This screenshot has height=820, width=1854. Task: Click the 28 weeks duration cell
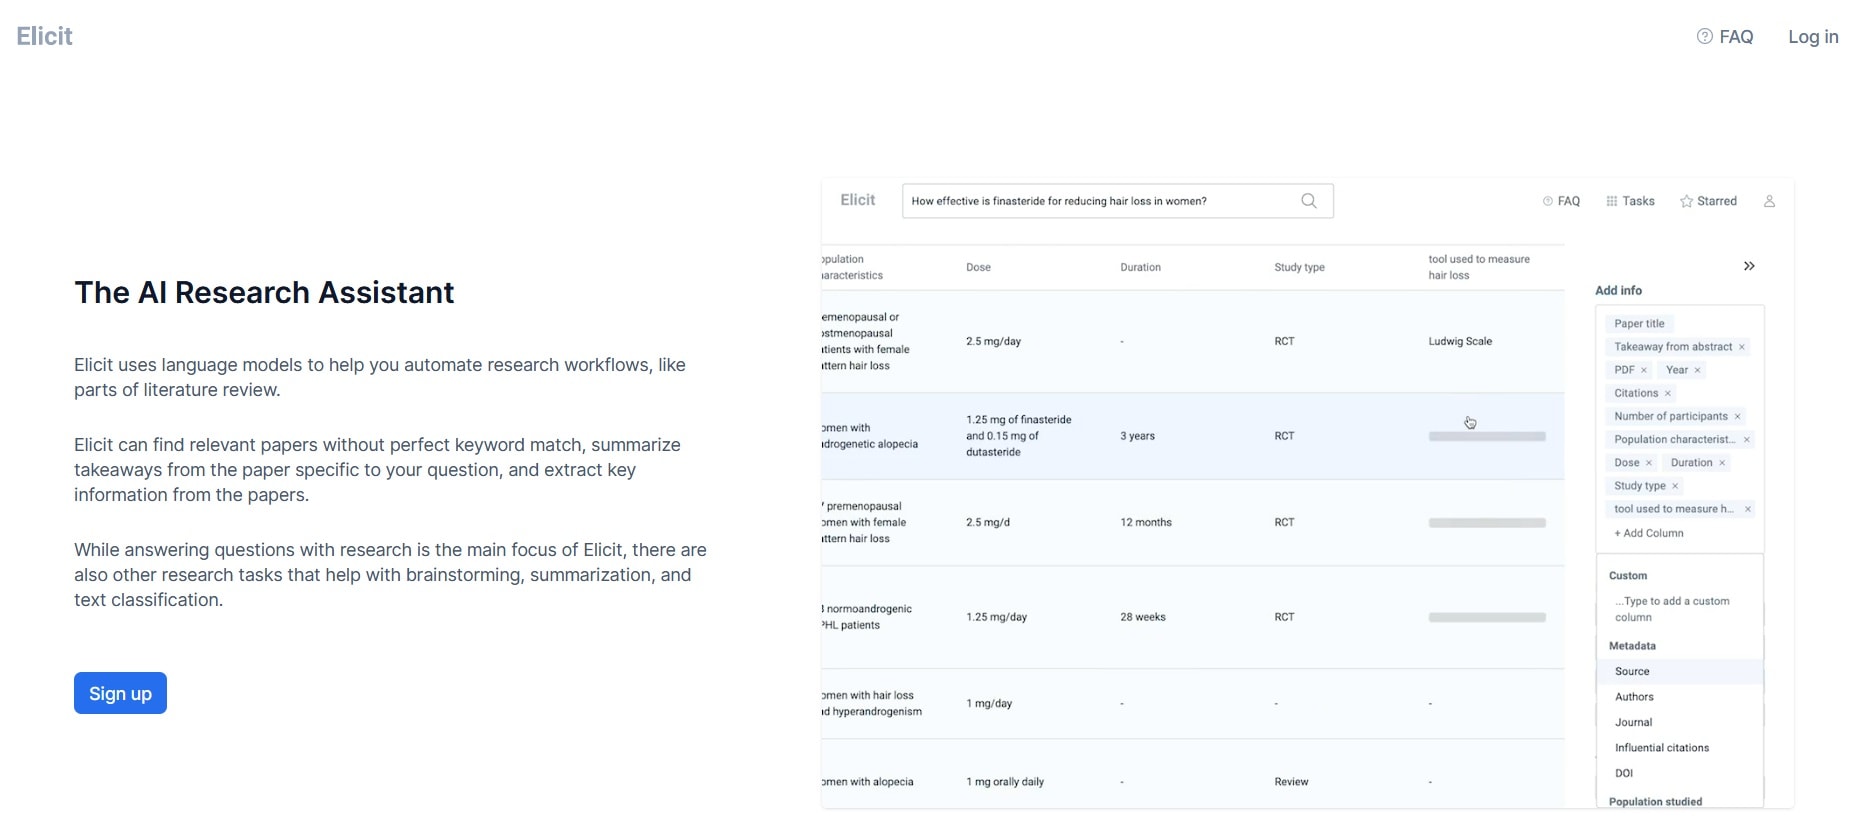point(1143,617)
